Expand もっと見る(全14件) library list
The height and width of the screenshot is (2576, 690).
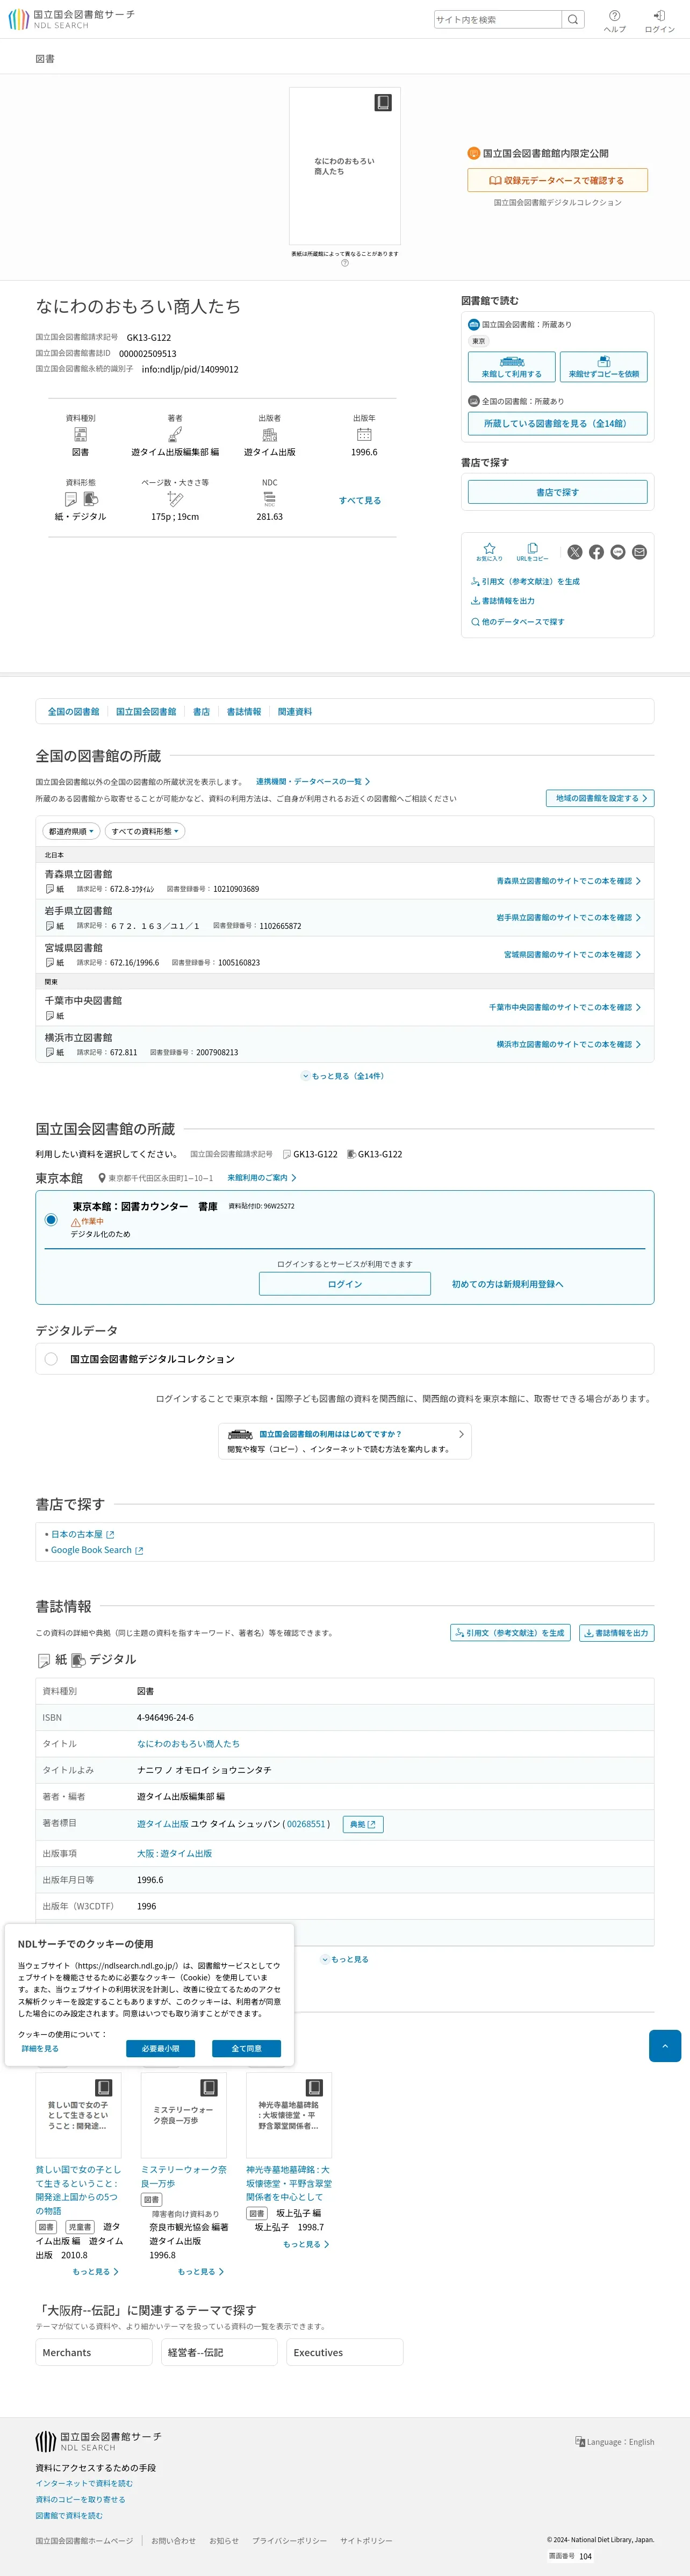coord(344,1076)
